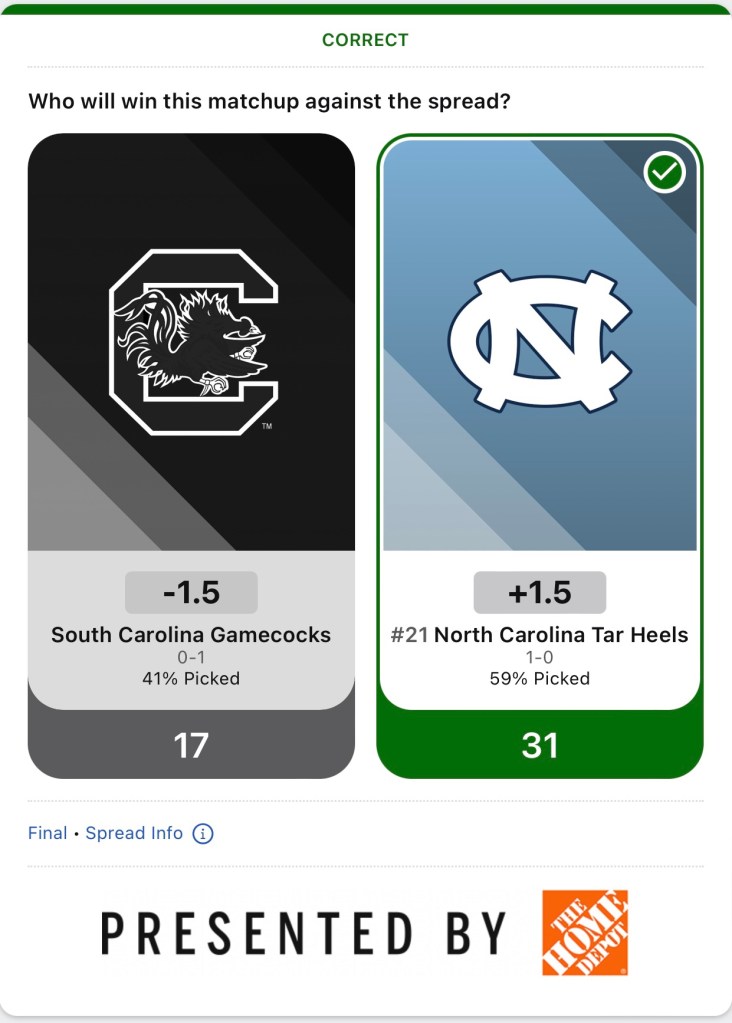This screenshot has width=732, height=1023.
Task: Click the Tar Heels final score of 31
Action: tap(540, 745)
